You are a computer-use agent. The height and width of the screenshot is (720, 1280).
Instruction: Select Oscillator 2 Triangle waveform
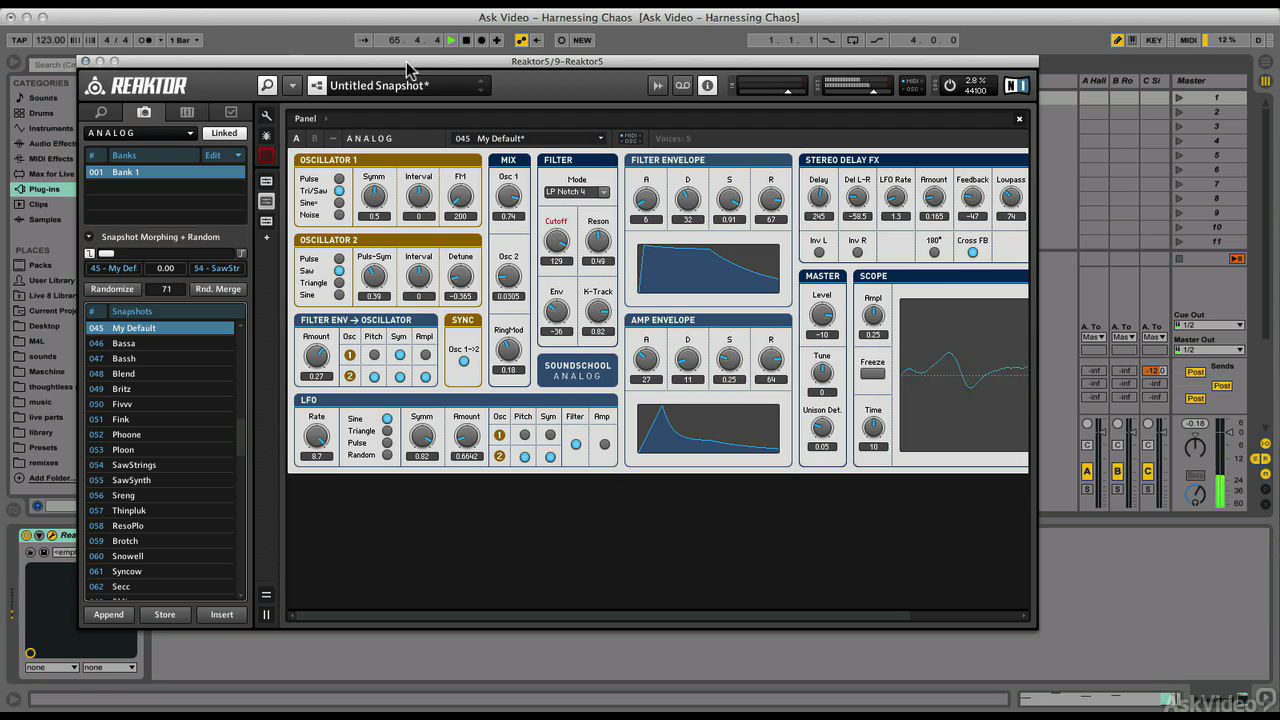pyautogui.click(x=339, y=283)
